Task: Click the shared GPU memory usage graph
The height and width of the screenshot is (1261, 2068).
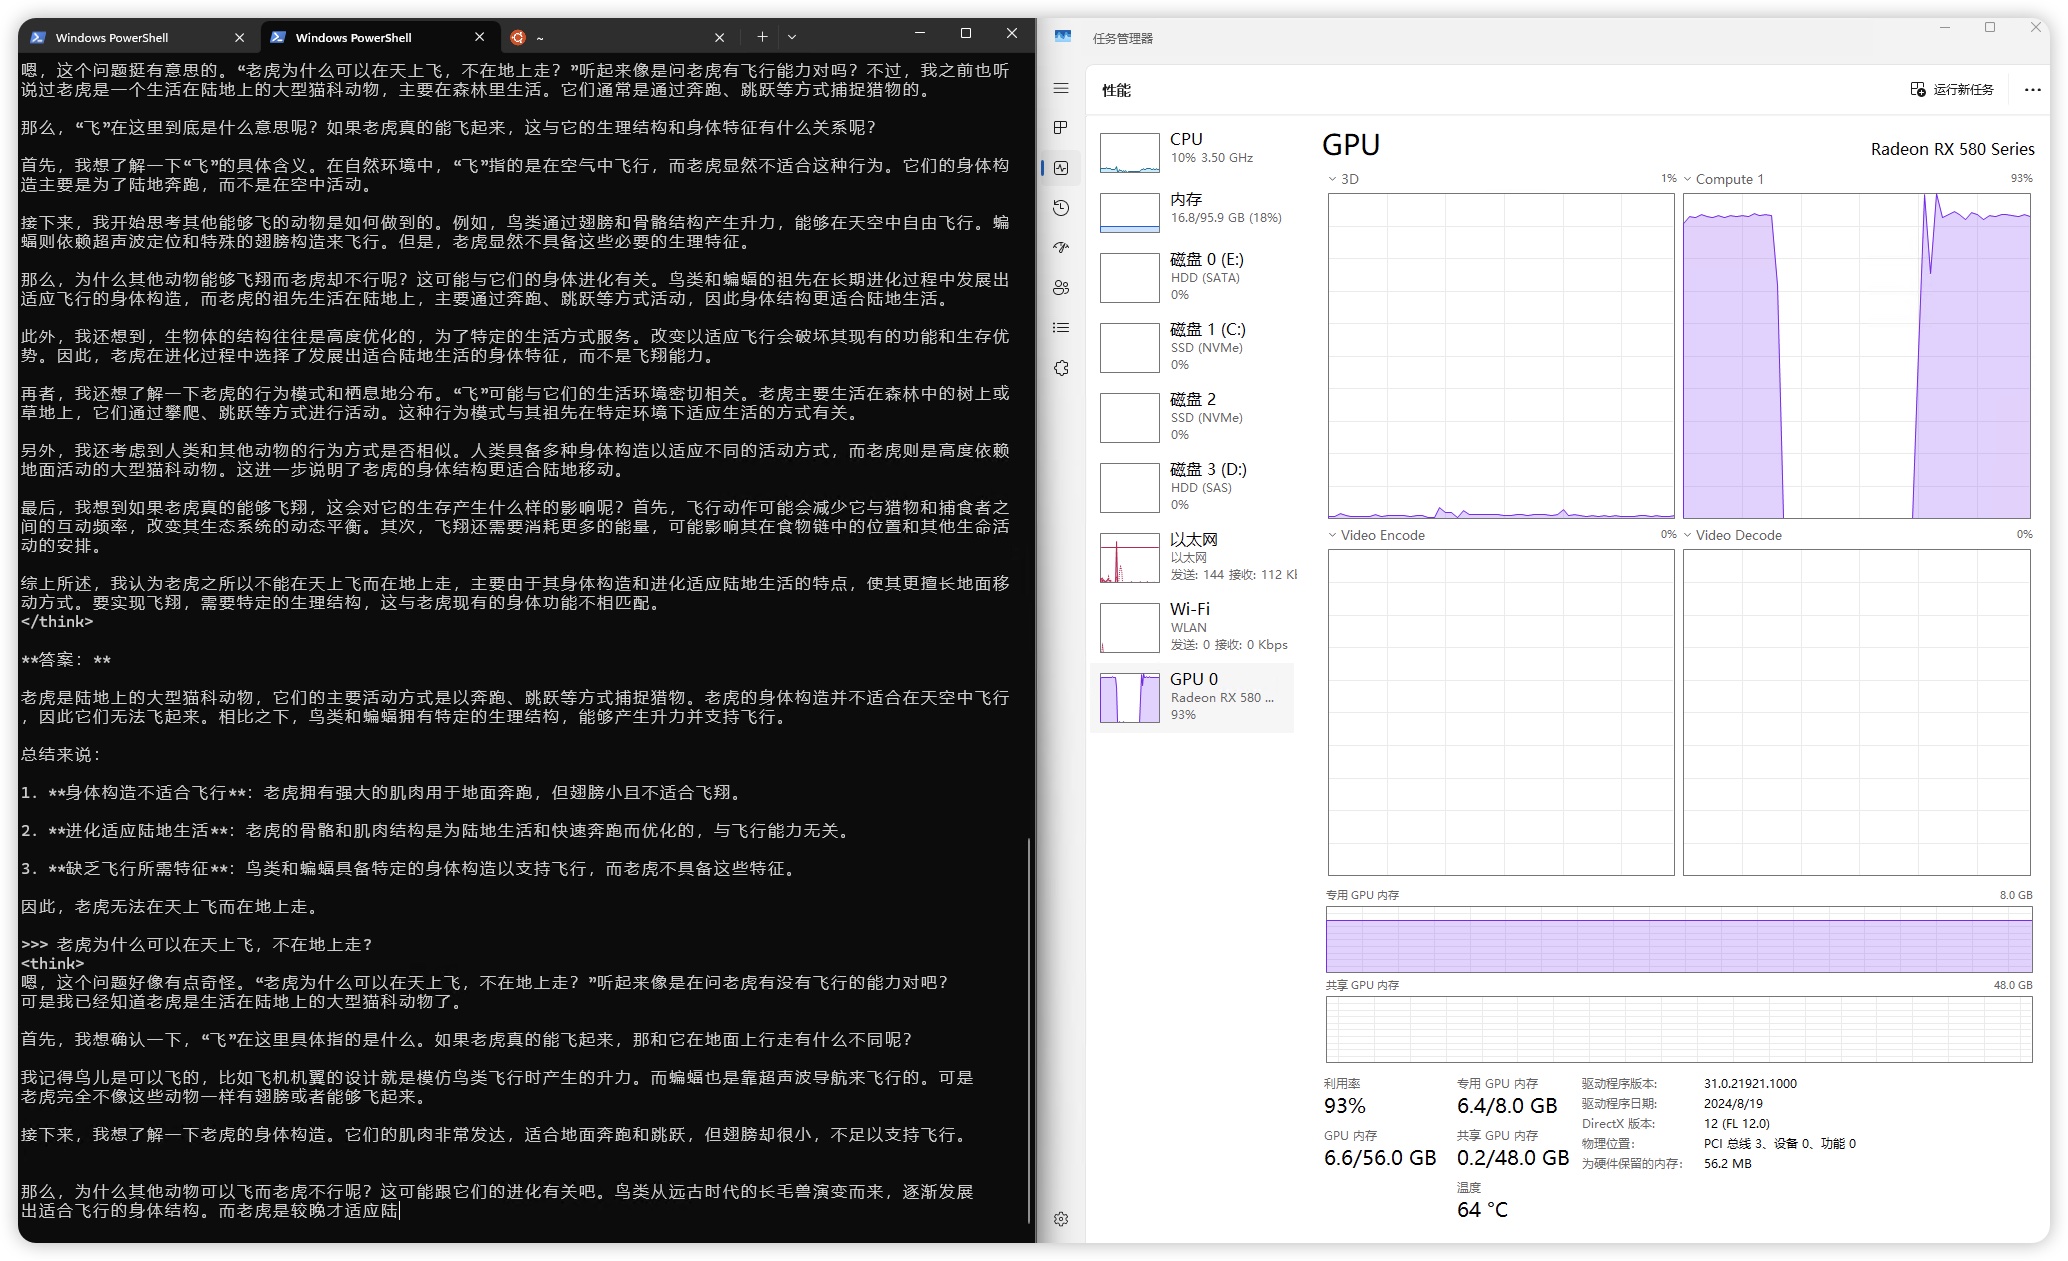Action: (1678, 1029)
